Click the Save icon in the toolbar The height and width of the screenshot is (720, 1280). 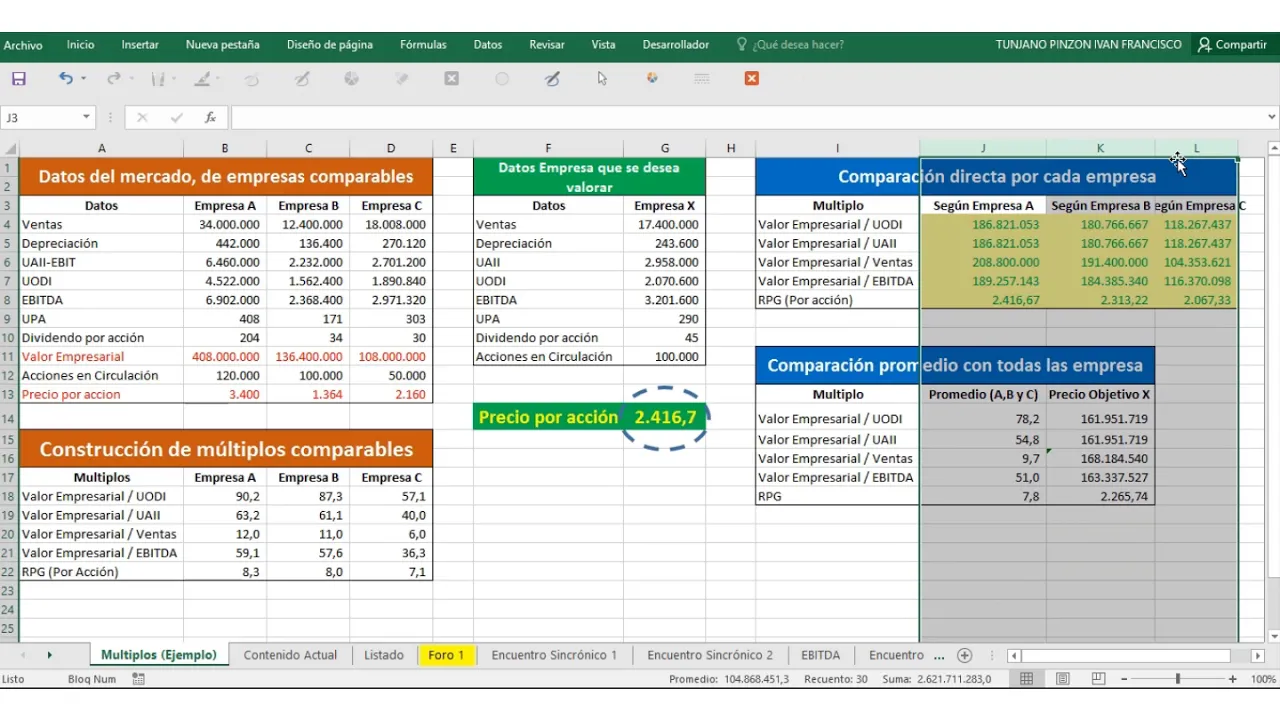[18, 78]
